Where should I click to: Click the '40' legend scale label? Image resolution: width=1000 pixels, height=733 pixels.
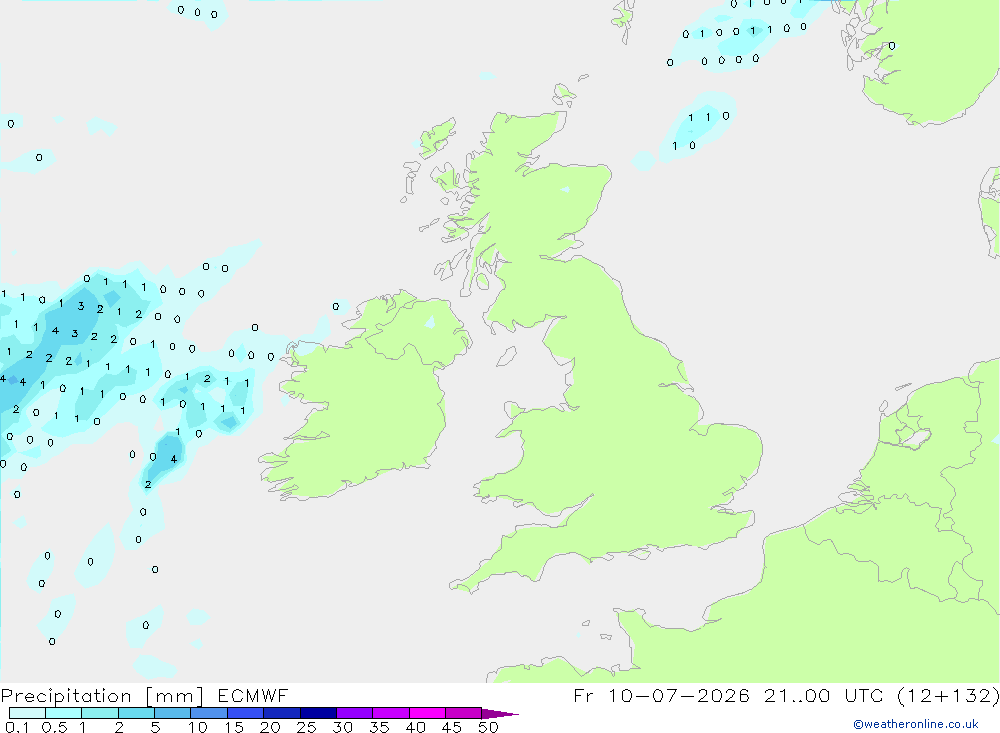click(x=416, y=727)
